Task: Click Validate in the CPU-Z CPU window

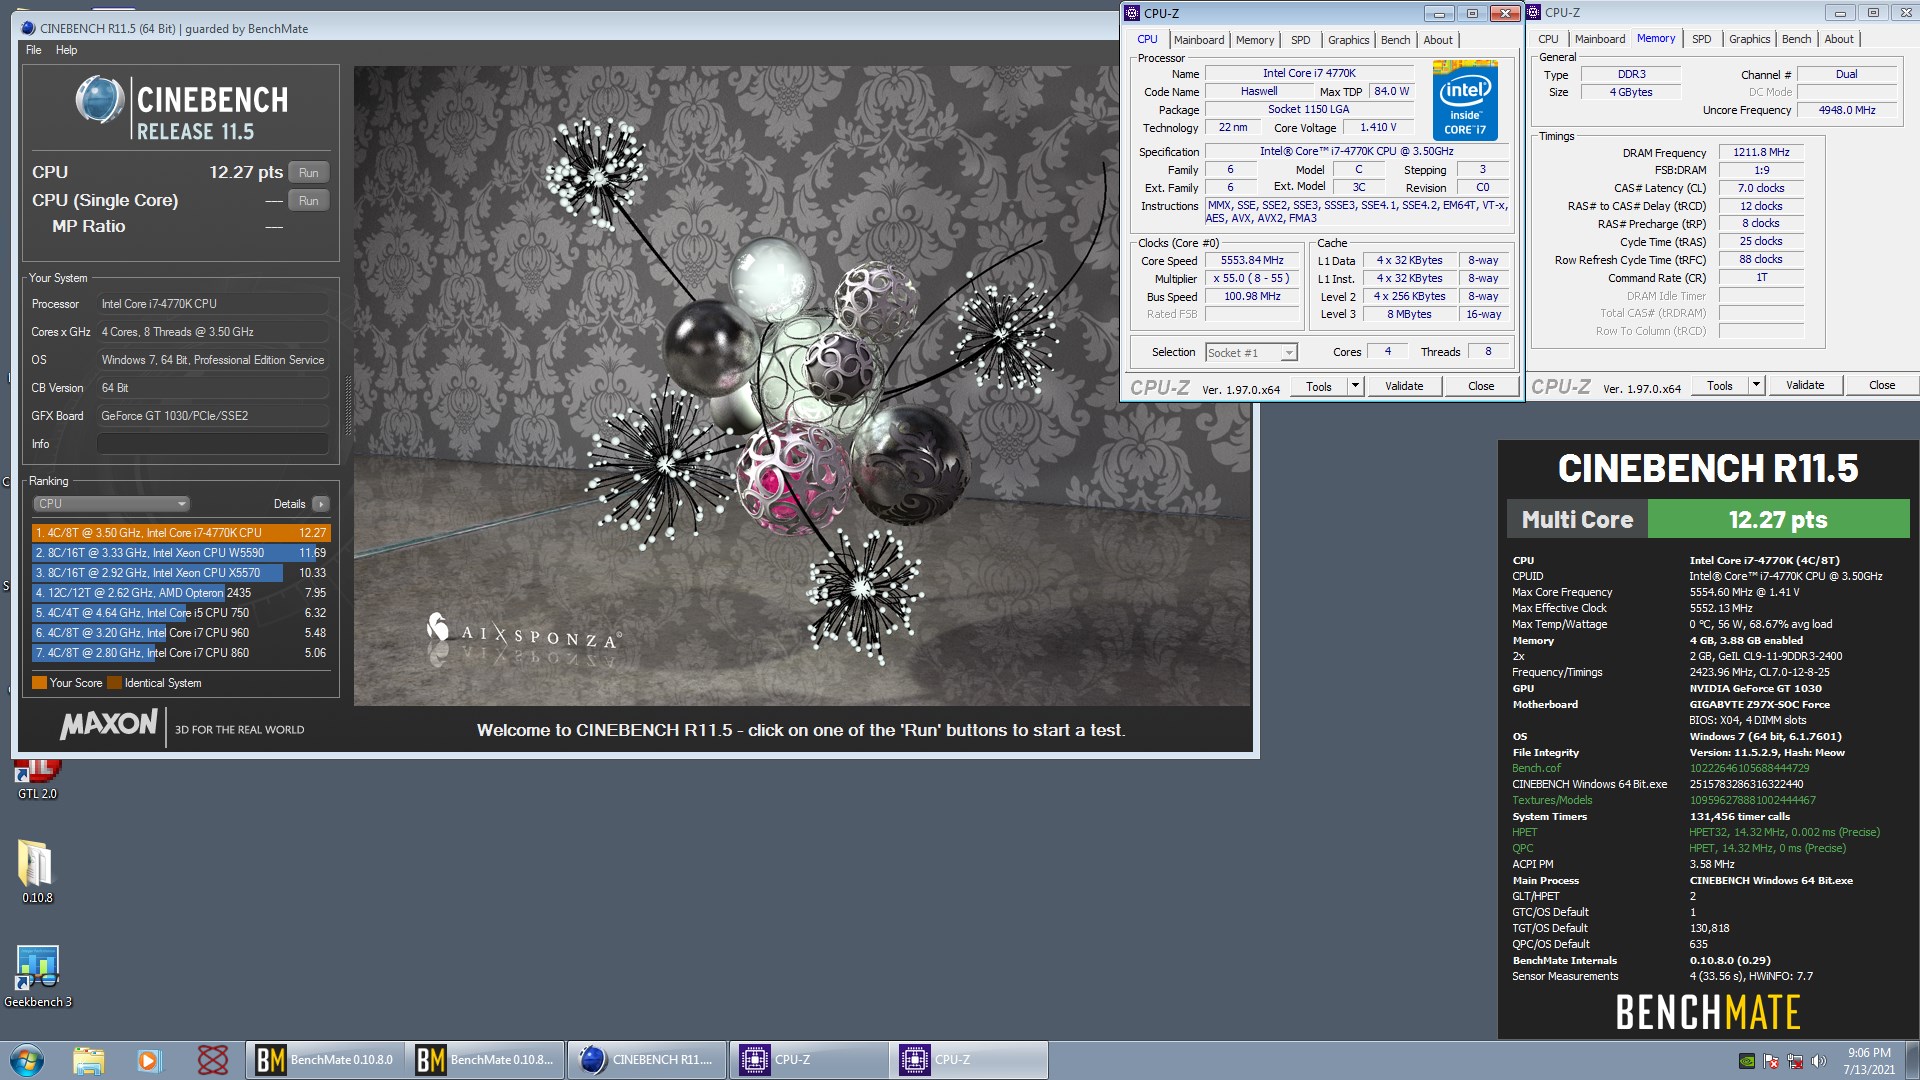Action: (x=1404, y=387)
